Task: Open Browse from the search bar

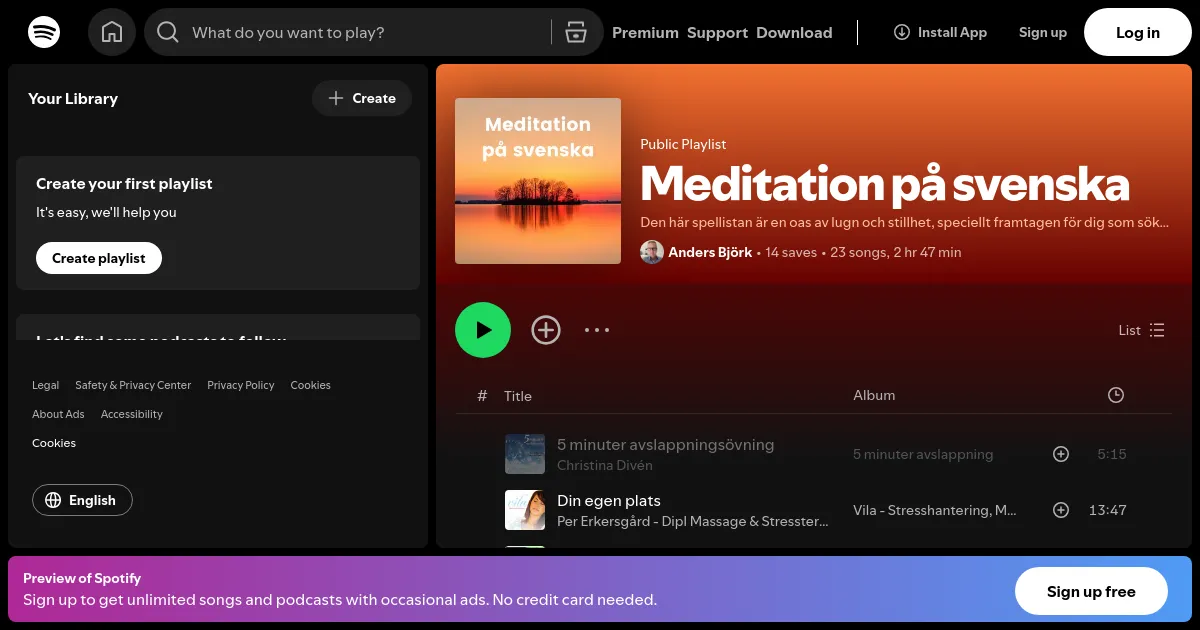Action: (x=576, y=31)
